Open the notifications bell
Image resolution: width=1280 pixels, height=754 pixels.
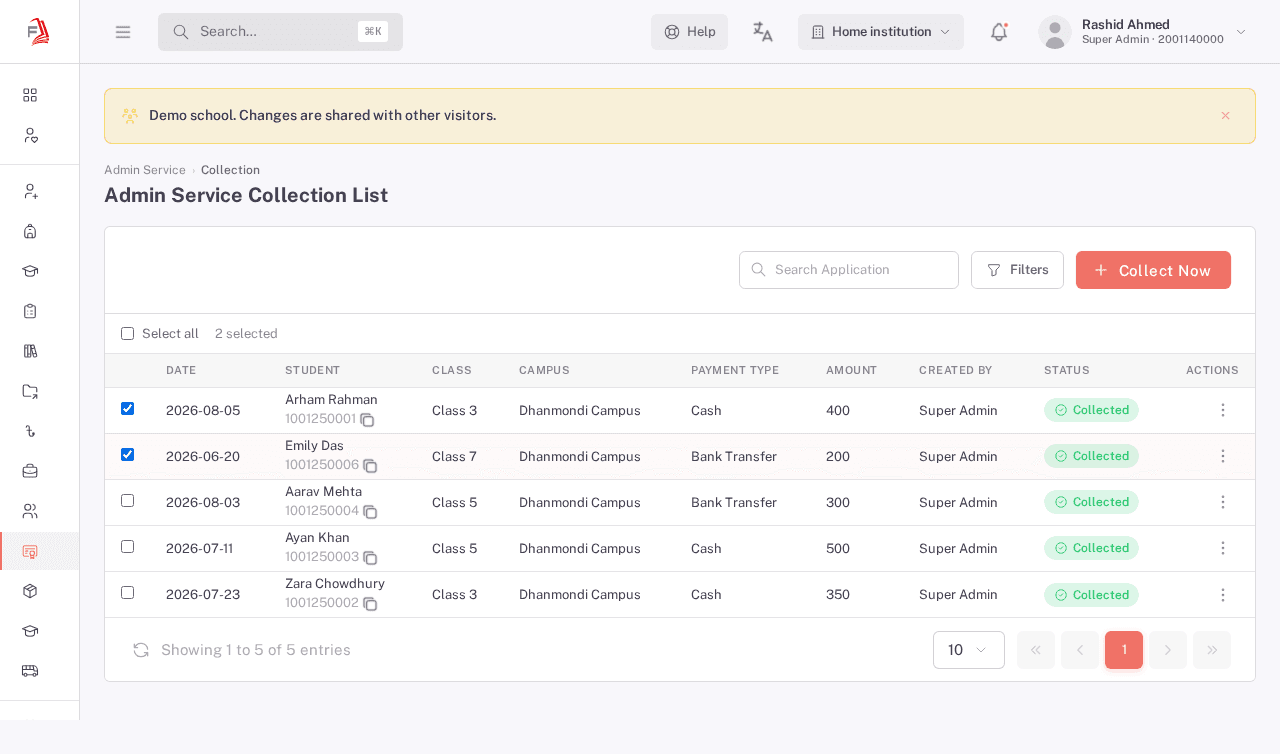[x=999, y=32]
